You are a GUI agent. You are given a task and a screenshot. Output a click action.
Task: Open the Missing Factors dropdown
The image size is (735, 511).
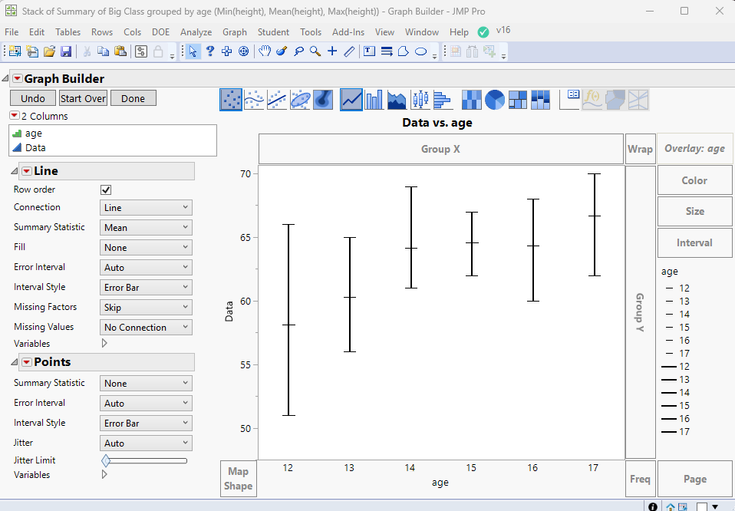click(146, 308)
